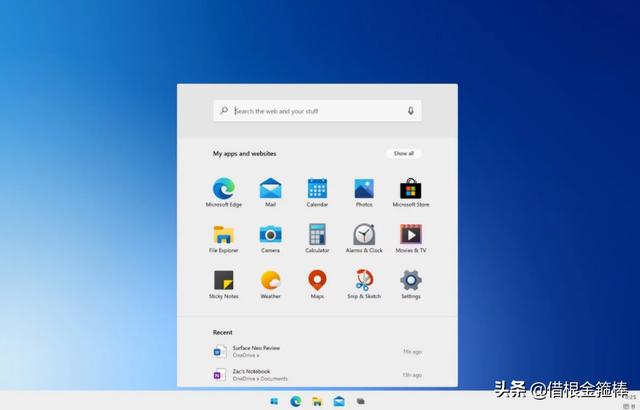Screen dimensions: 640x410
Task: Launch Microsoft Store
Action: (410, 188)
